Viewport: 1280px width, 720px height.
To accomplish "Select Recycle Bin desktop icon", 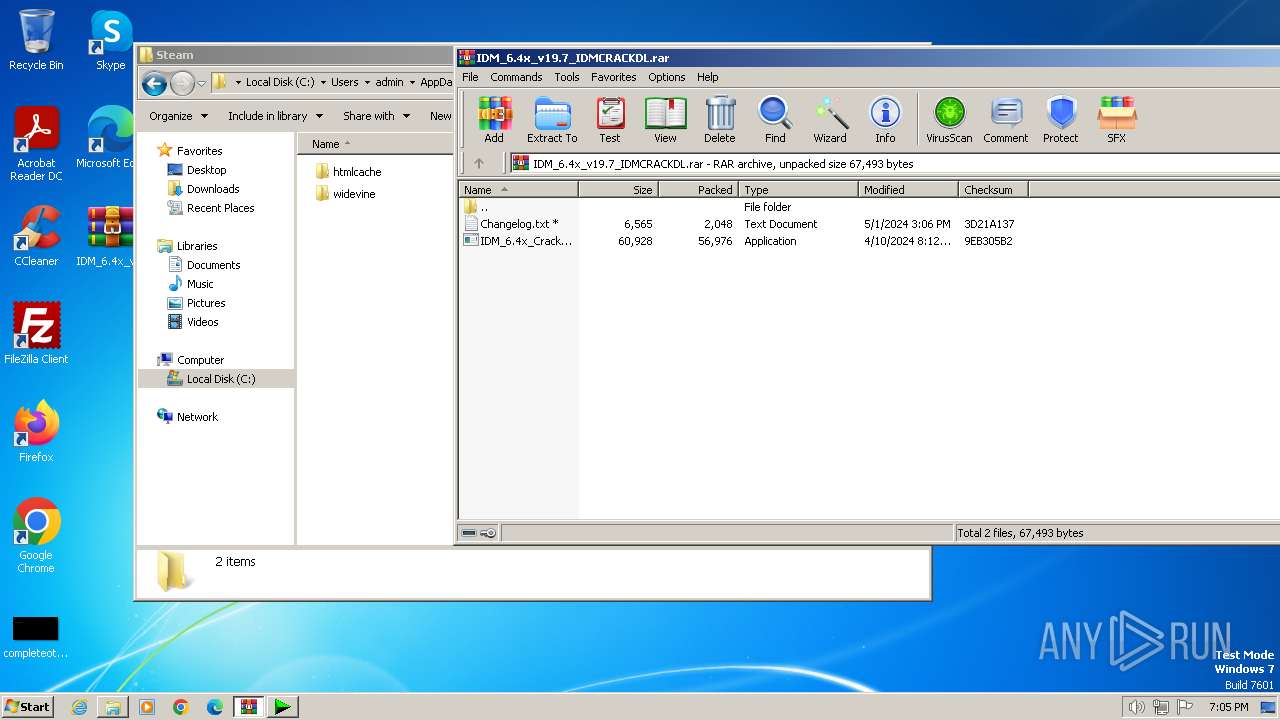I will point(36,40).
